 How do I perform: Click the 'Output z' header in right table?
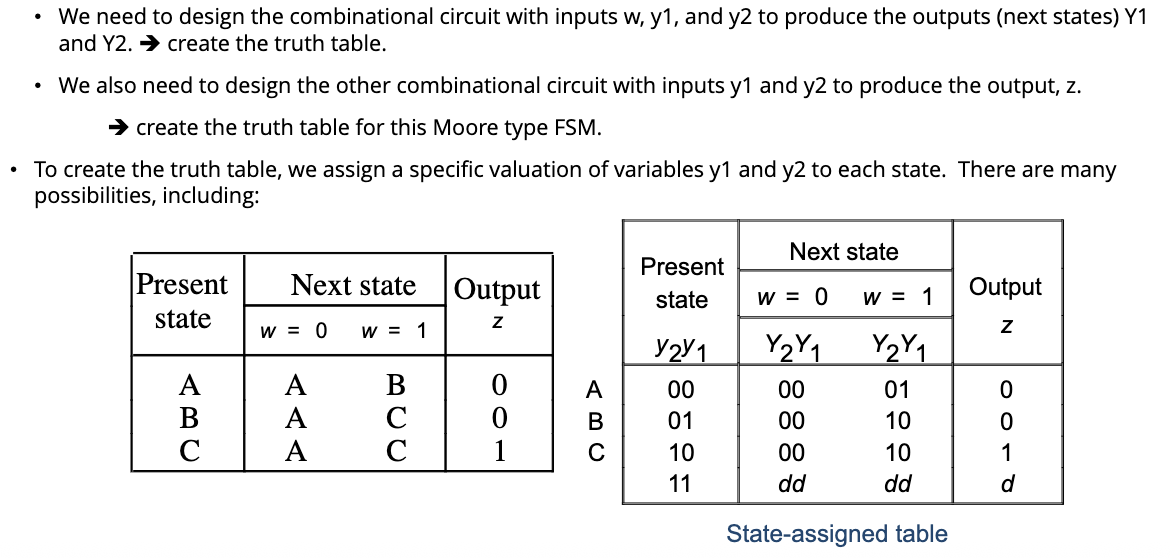point(1006,304)
